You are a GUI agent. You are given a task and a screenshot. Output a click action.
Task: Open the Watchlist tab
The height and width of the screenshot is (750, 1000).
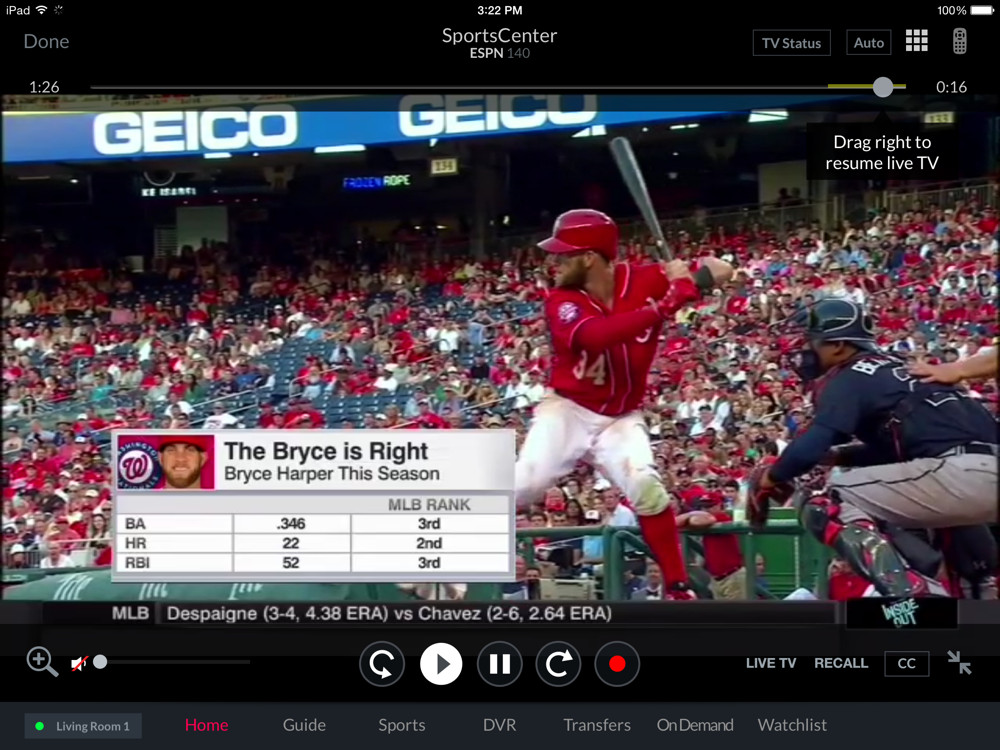coord(792,725)
